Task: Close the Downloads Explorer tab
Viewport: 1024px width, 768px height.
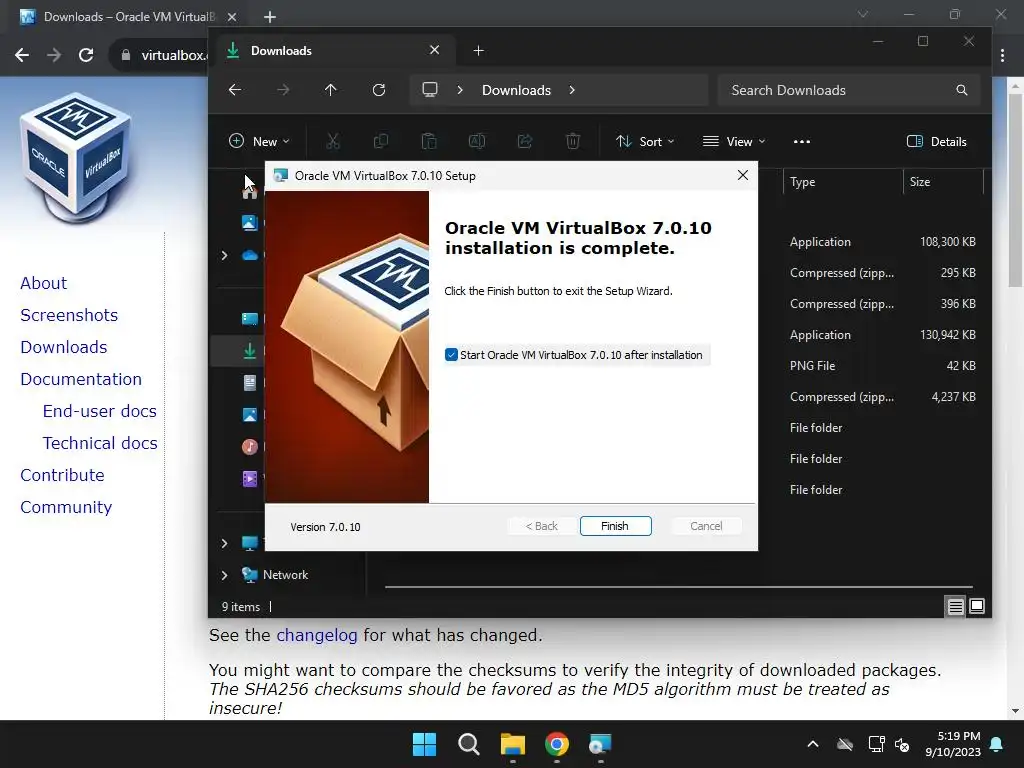Action: click(x=434, y=50)
